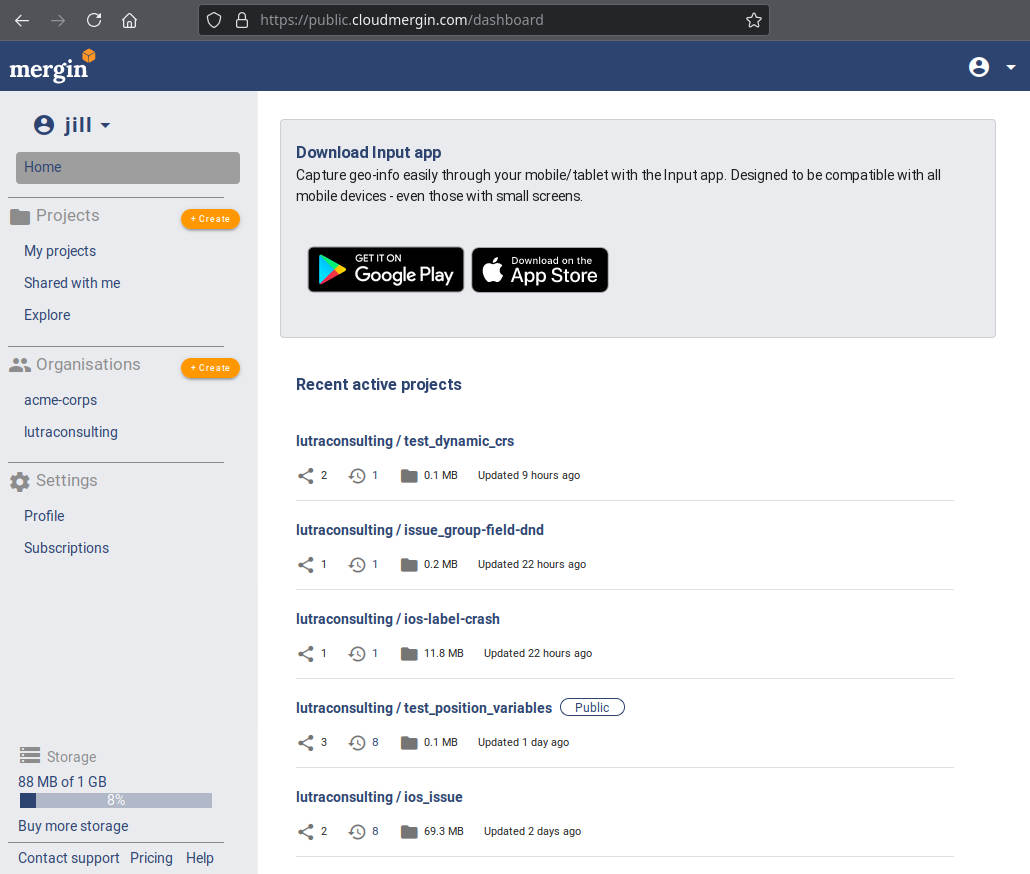Open lutraconsulting / test_dynamic_crs project
Screen dimensions: 1030x874
click(x=405, y=441)
